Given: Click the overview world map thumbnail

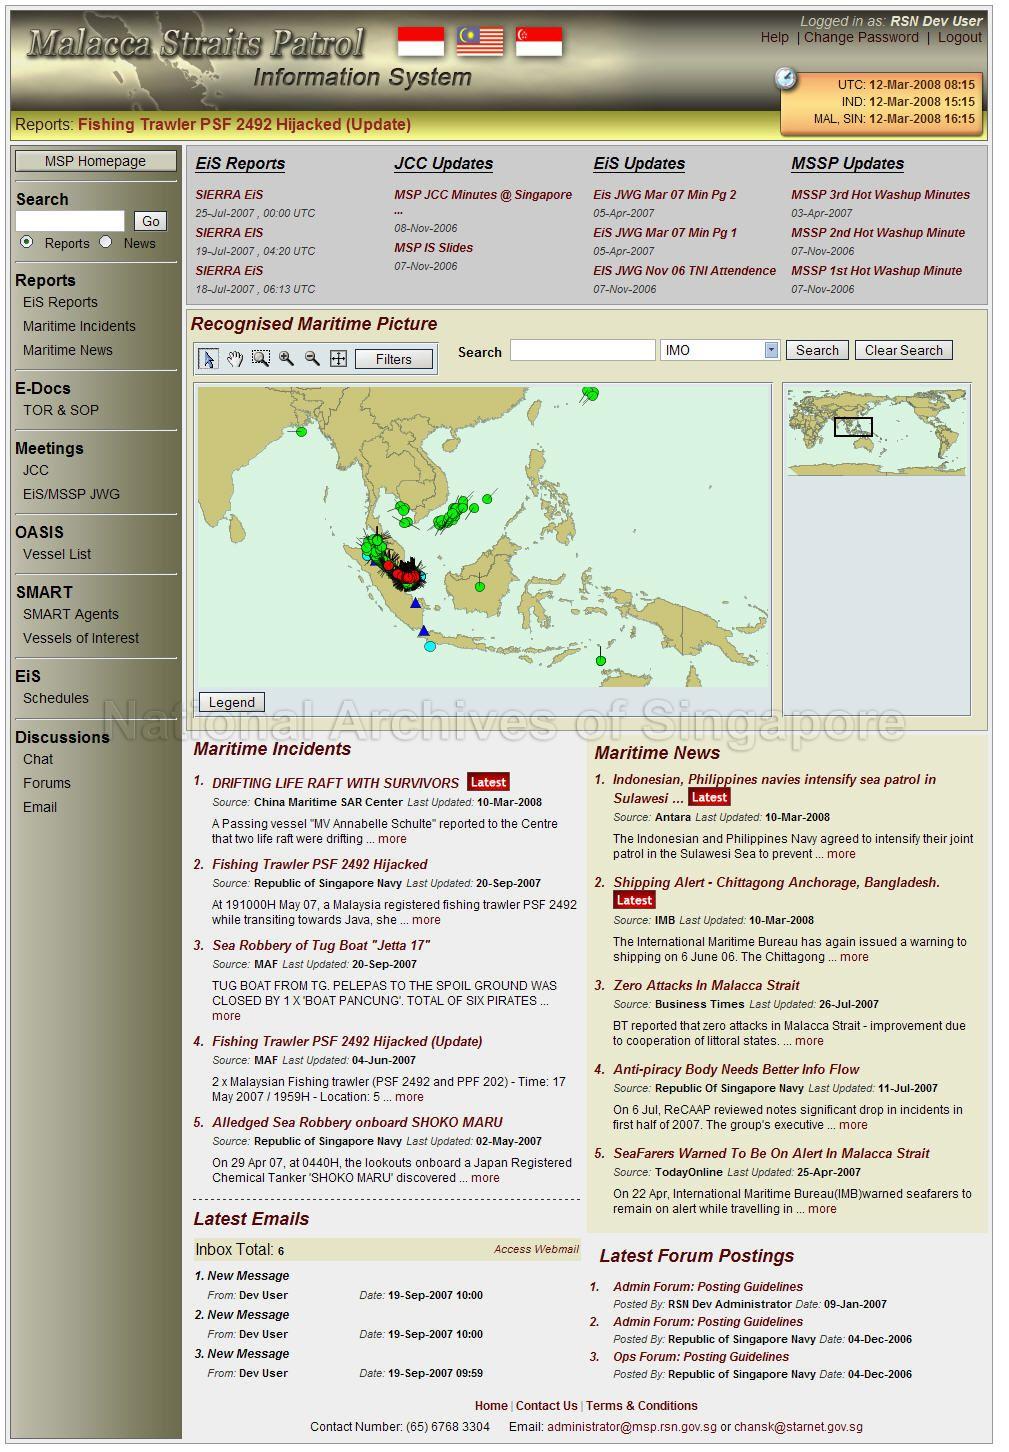Looking at the screenshot, I should [x=876, y=431].
